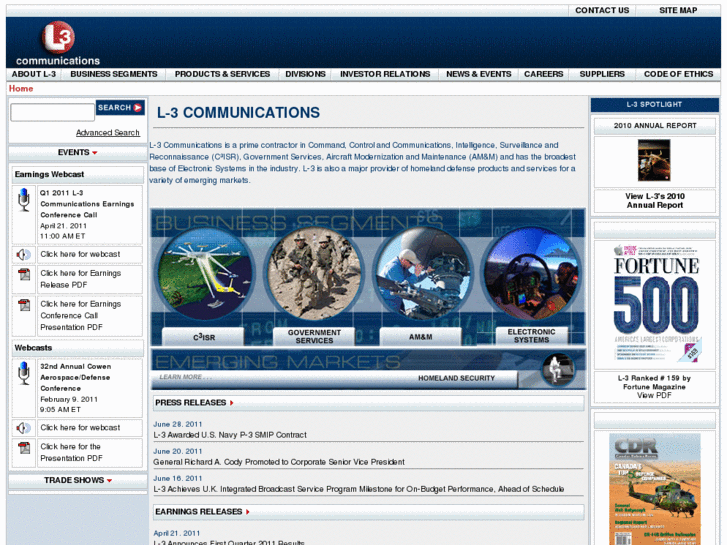Click the 32nd Annual Cowen Aerospace/Defense Conference text

75,377
